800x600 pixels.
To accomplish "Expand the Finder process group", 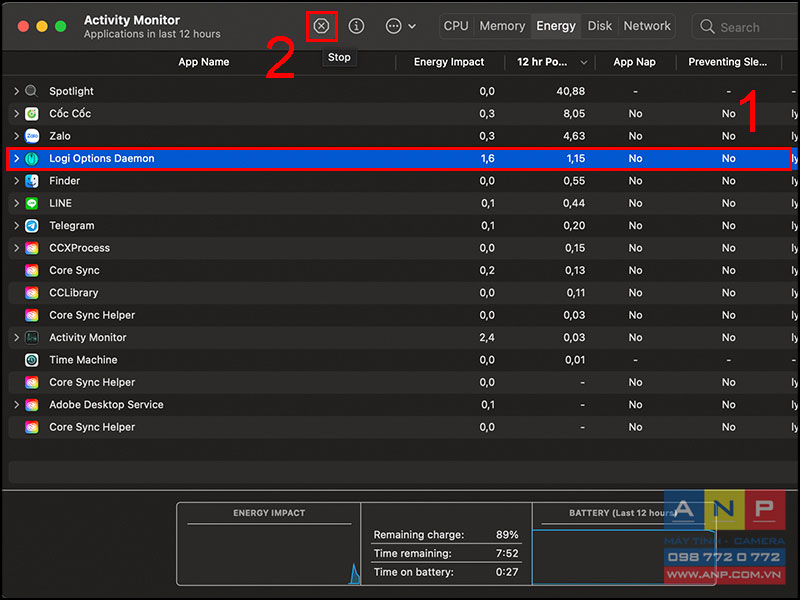I will (16, 181).
